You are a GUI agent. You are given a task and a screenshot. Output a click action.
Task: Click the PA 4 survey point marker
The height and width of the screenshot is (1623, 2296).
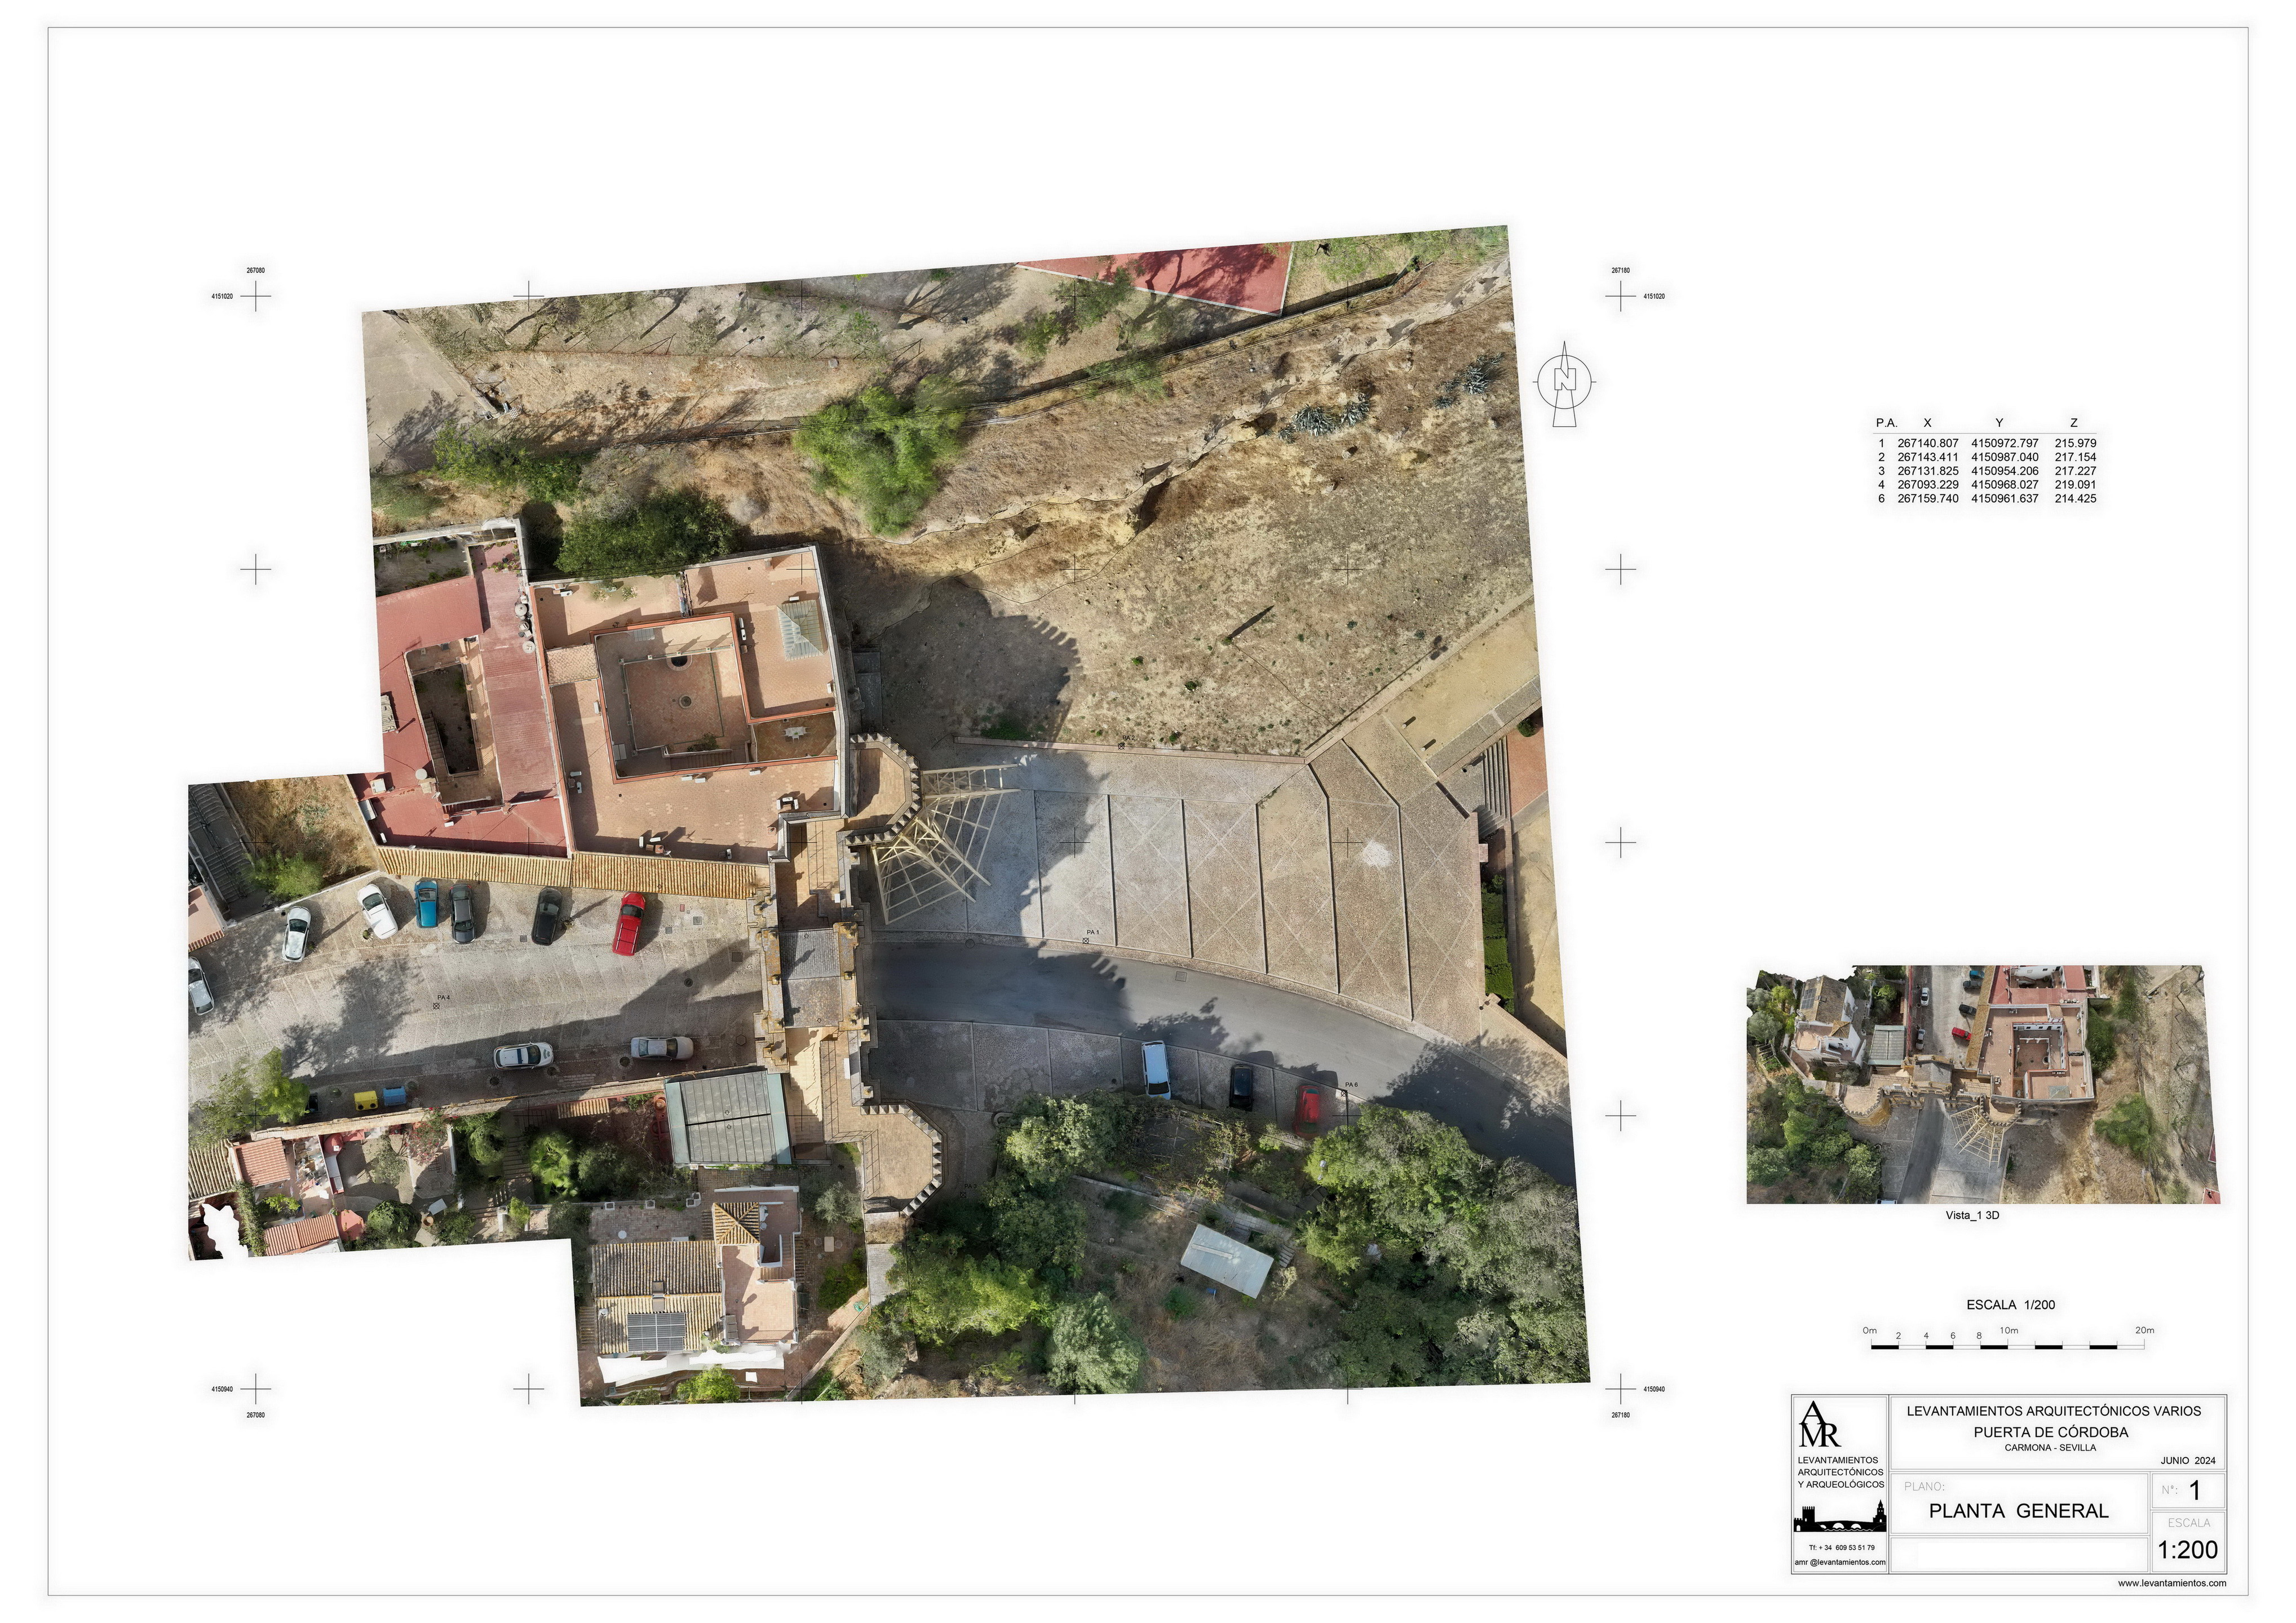437,1006
